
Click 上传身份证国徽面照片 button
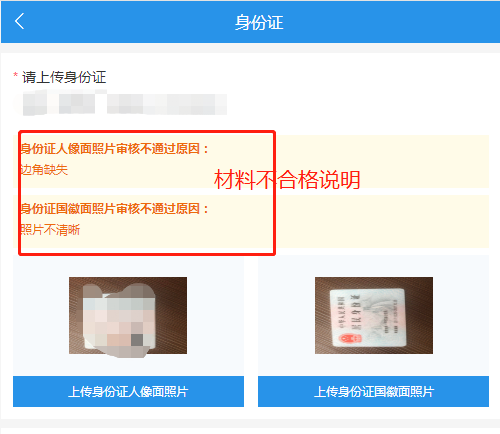pyautogui.click(x=373, y=391)
